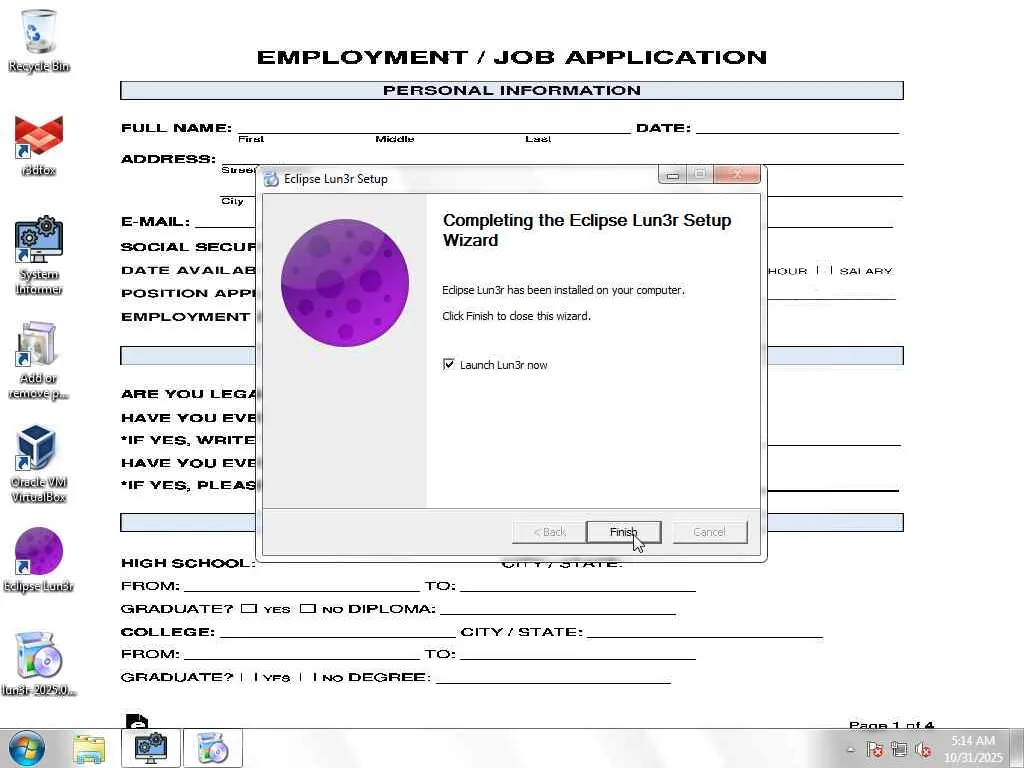Click the wizard heading Completing the Eclipse Lun3r Setup
The width and height of the screenshot is (1024, 768).
(586, 230)
